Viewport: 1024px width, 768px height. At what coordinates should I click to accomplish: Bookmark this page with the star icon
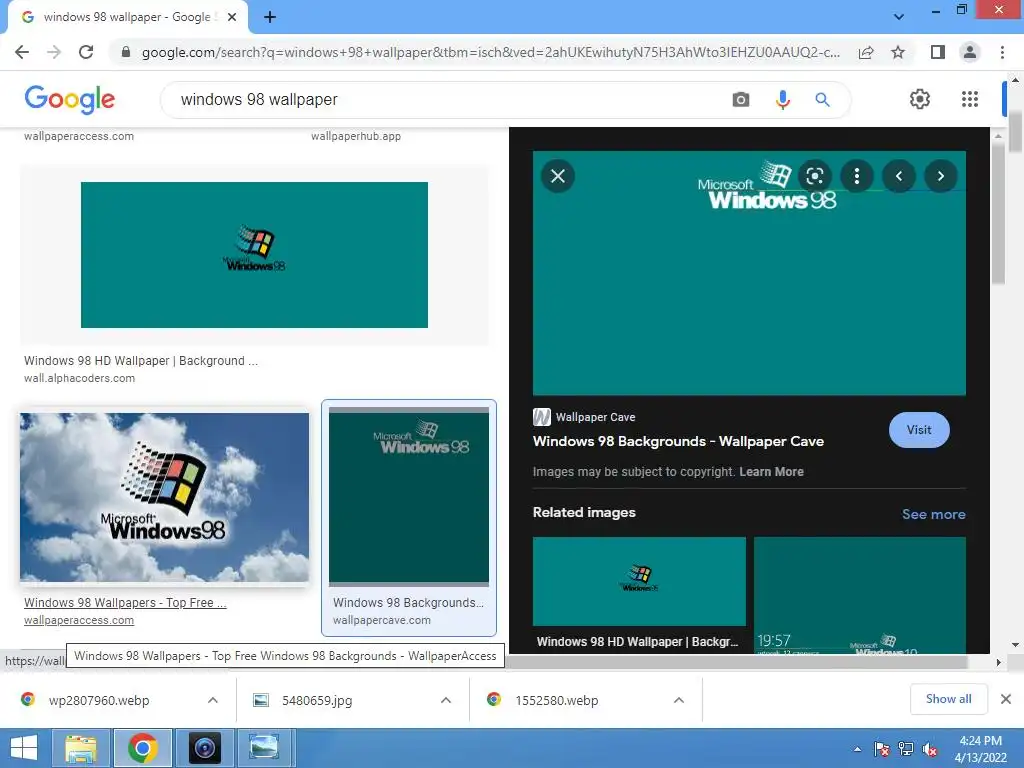pos(898,52)
